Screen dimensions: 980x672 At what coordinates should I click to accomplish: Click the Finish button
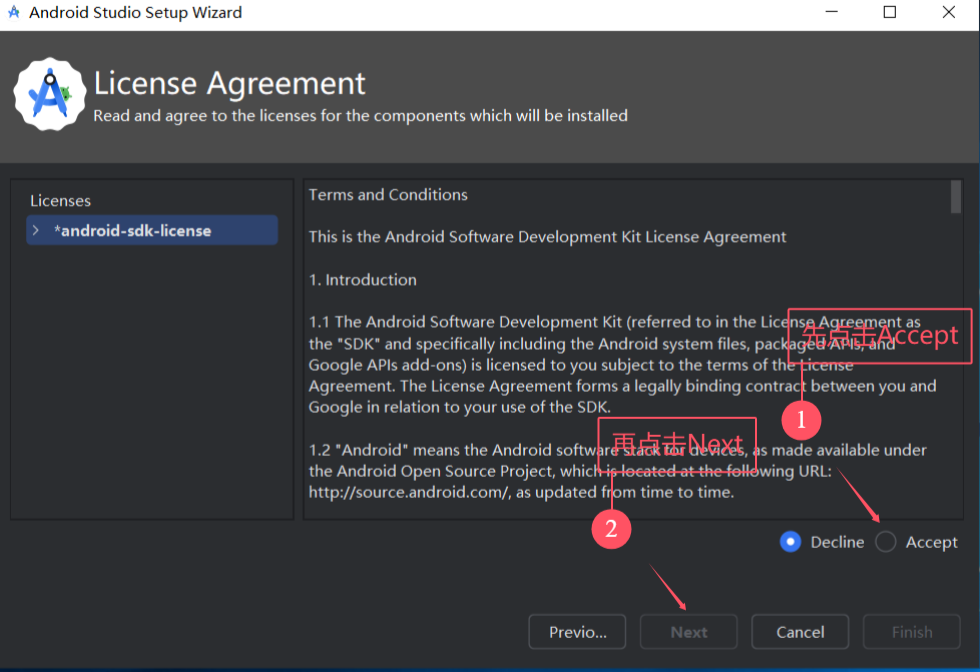pos(911,631)
